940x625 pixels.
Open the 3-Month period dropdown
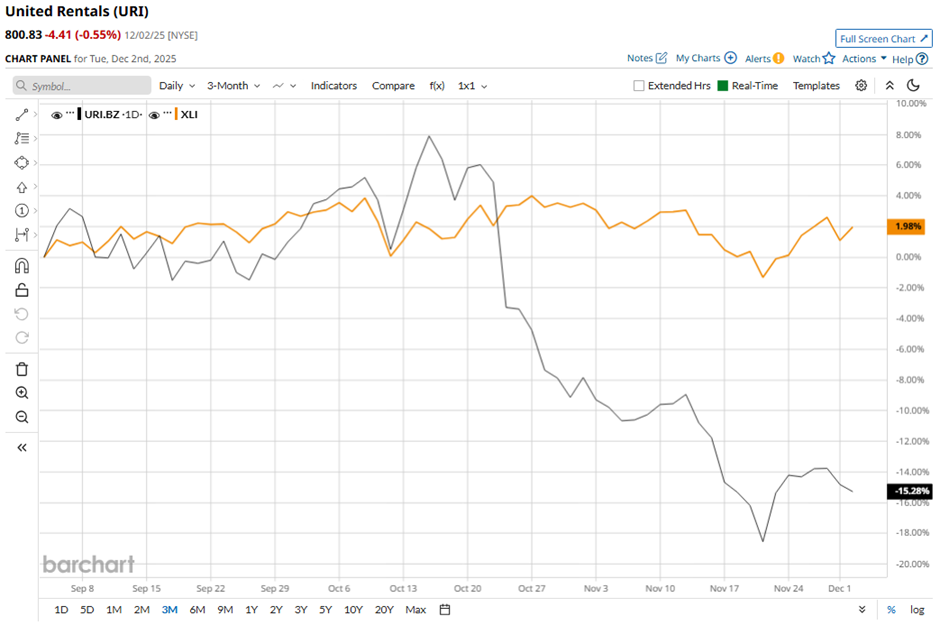point(233,86)
